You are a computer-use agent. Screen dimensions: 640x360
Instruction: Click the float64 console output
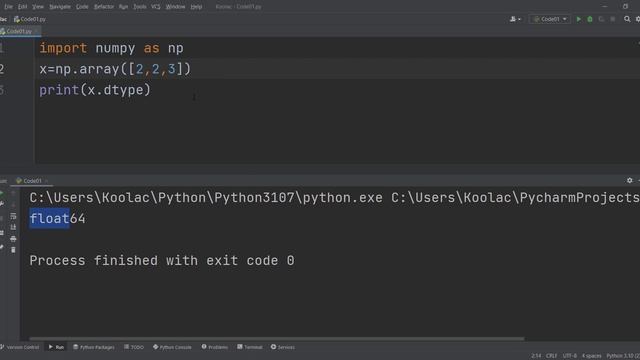58,218
